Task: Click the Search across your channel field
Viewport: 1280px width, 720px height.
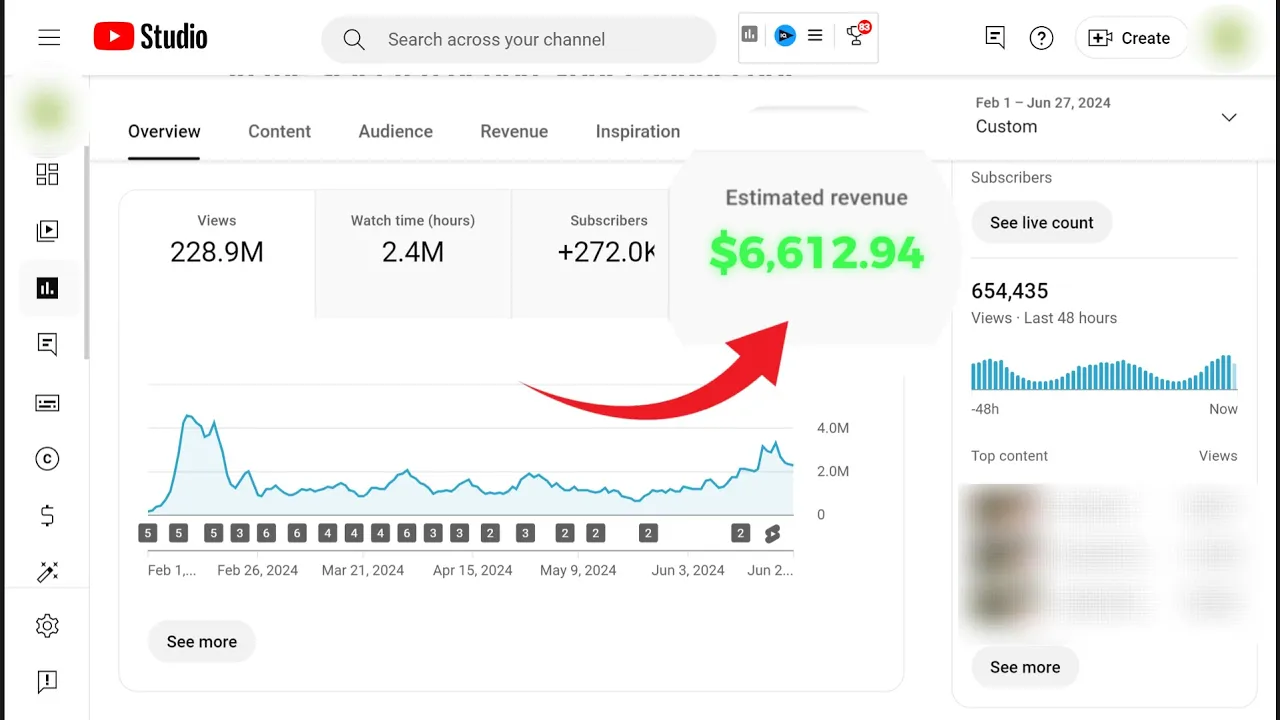Action: click(518, 40)
